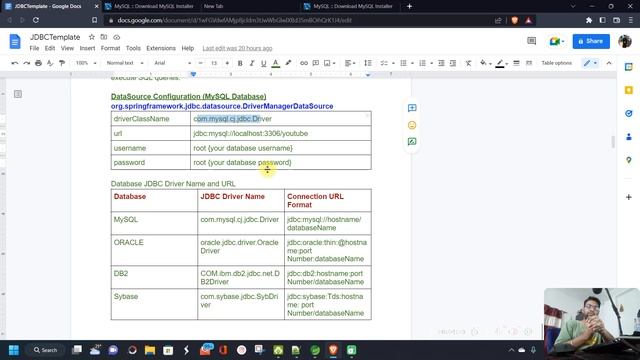Click the Decrease indent icon
The image size is (640, 360).
click(x=441, y=63)
